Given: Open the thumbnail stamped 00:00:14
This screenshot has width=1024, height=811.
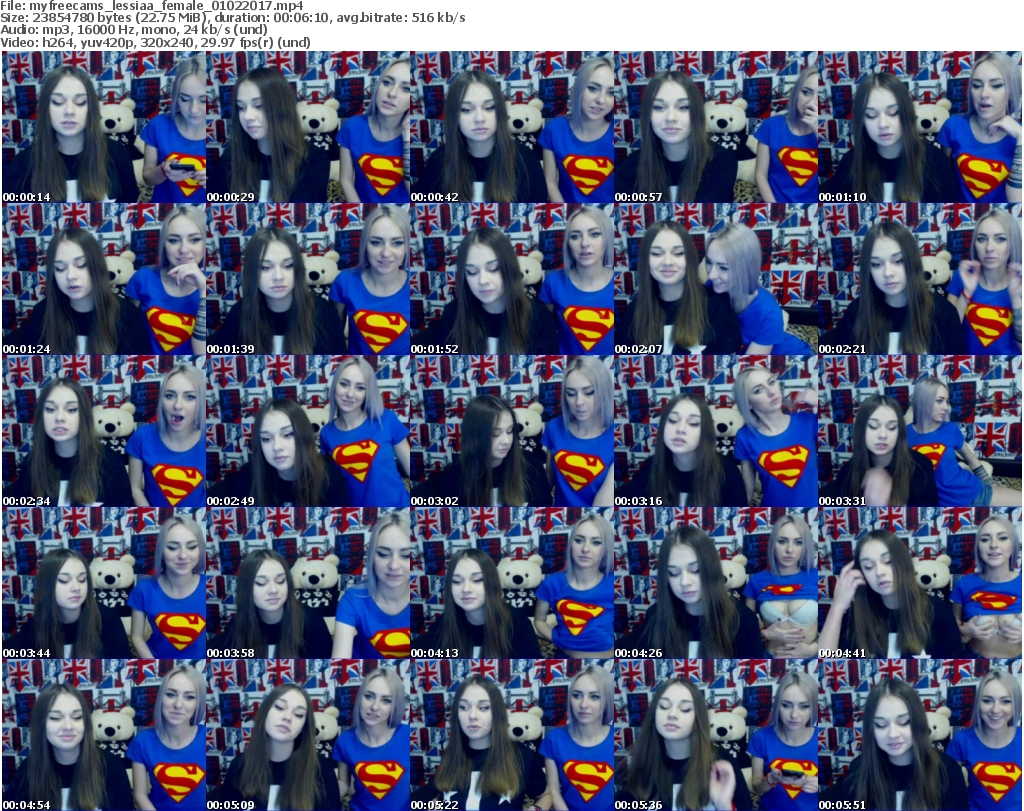Looking at the screenshot, I should click(x=104, y=127).
